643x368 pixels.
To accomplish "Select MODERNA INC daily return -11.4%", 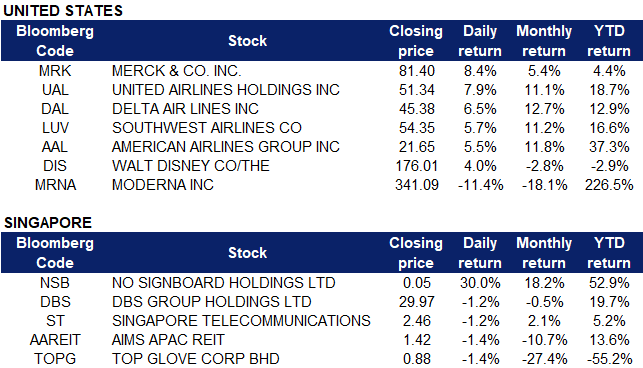I will coord(480,185).
